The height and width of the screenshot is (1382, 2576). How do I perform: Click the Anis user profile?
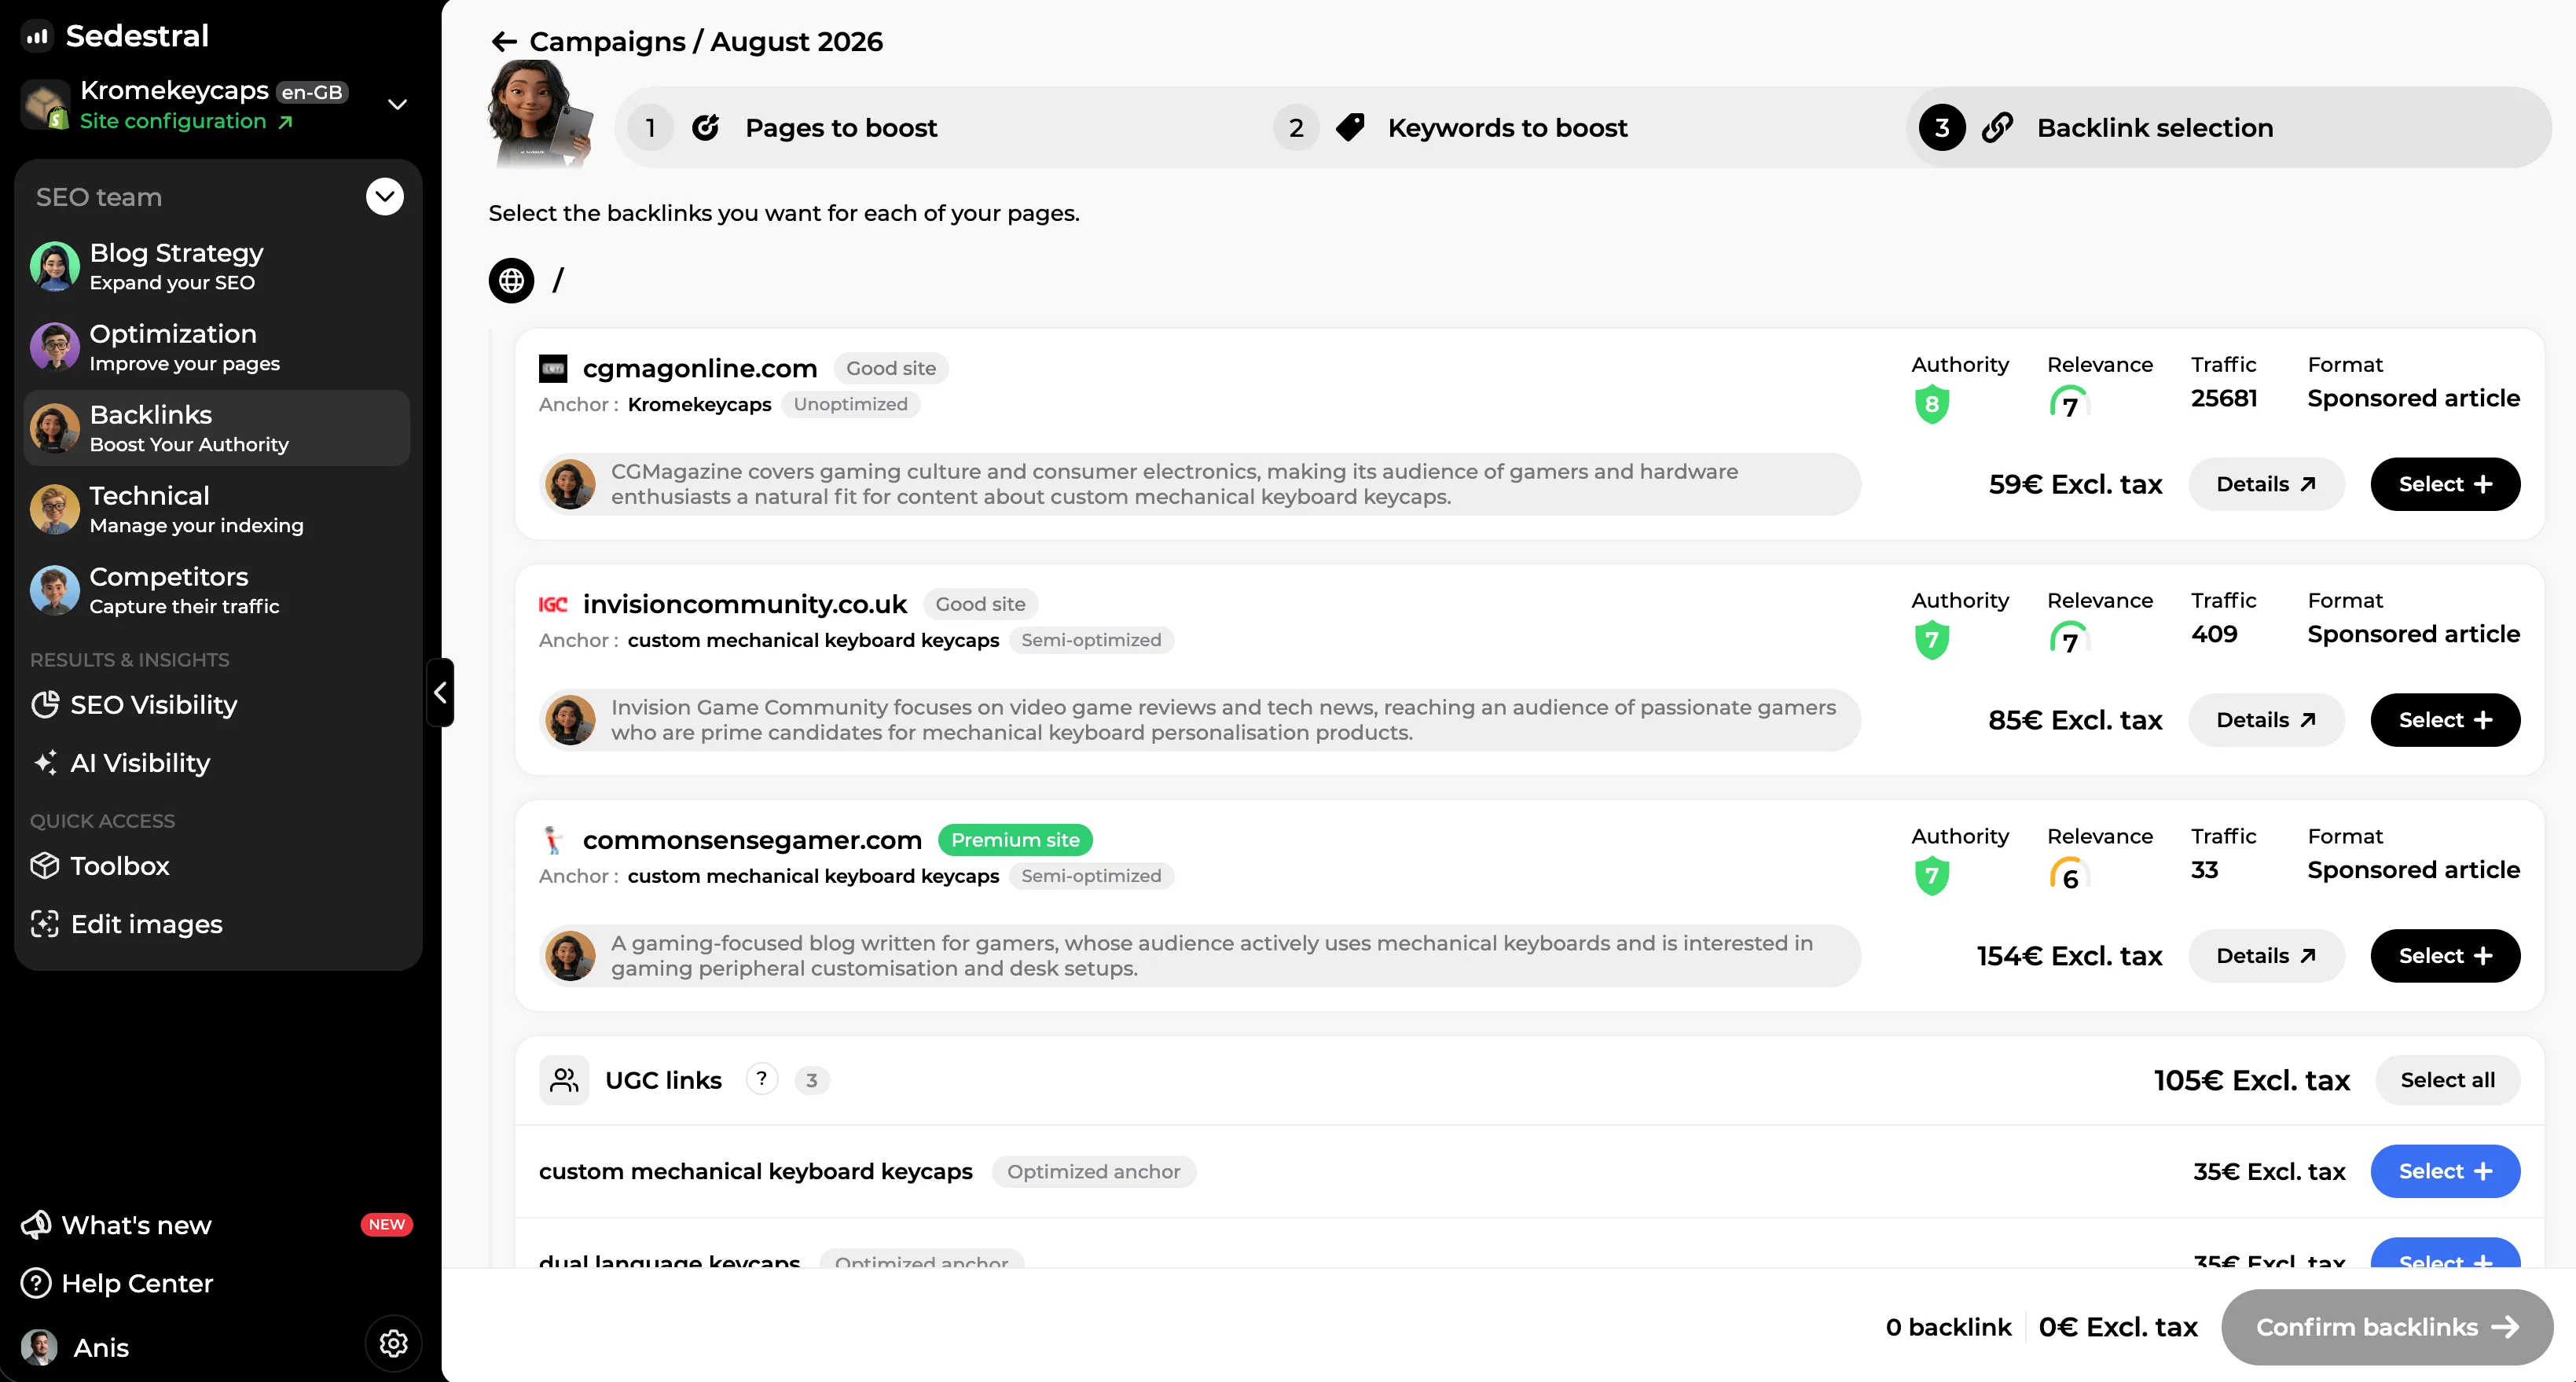coord(76,1347)
